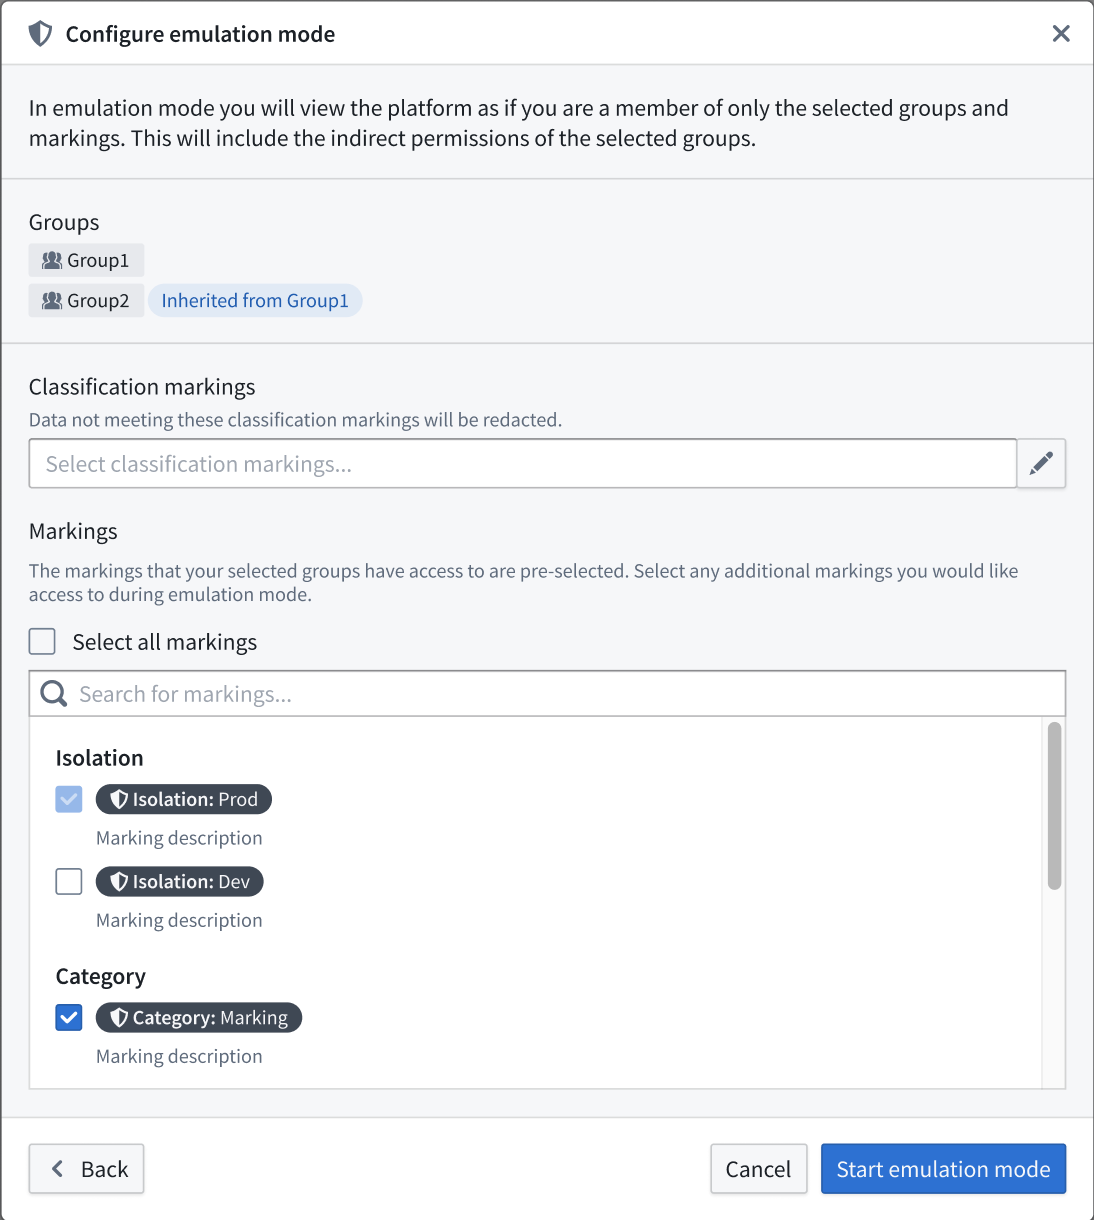Click the markings list scrollbar
The image size is (1094, 1220).
point(1054,806)
